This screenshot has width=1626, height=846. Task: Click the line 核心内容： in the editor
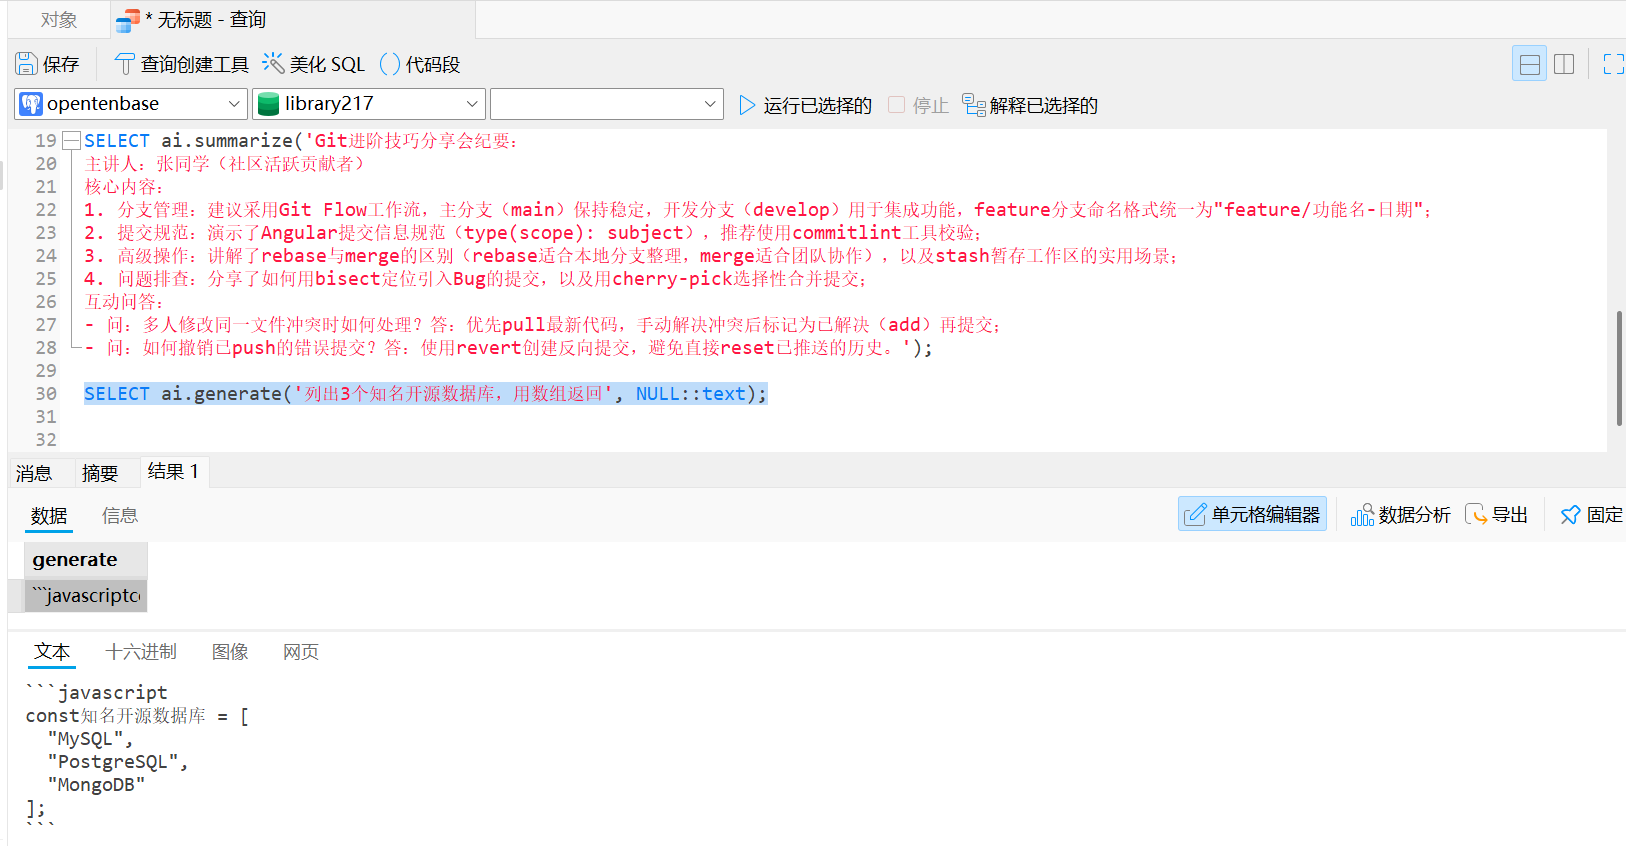(124, 187)
